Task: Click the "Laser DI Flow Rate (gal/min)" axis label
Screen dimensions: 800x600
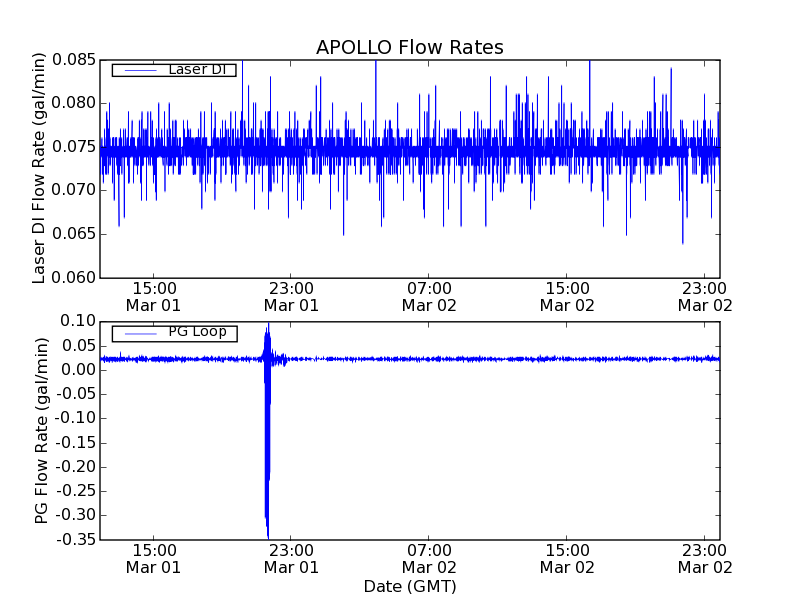Action: tap(39, 168)
